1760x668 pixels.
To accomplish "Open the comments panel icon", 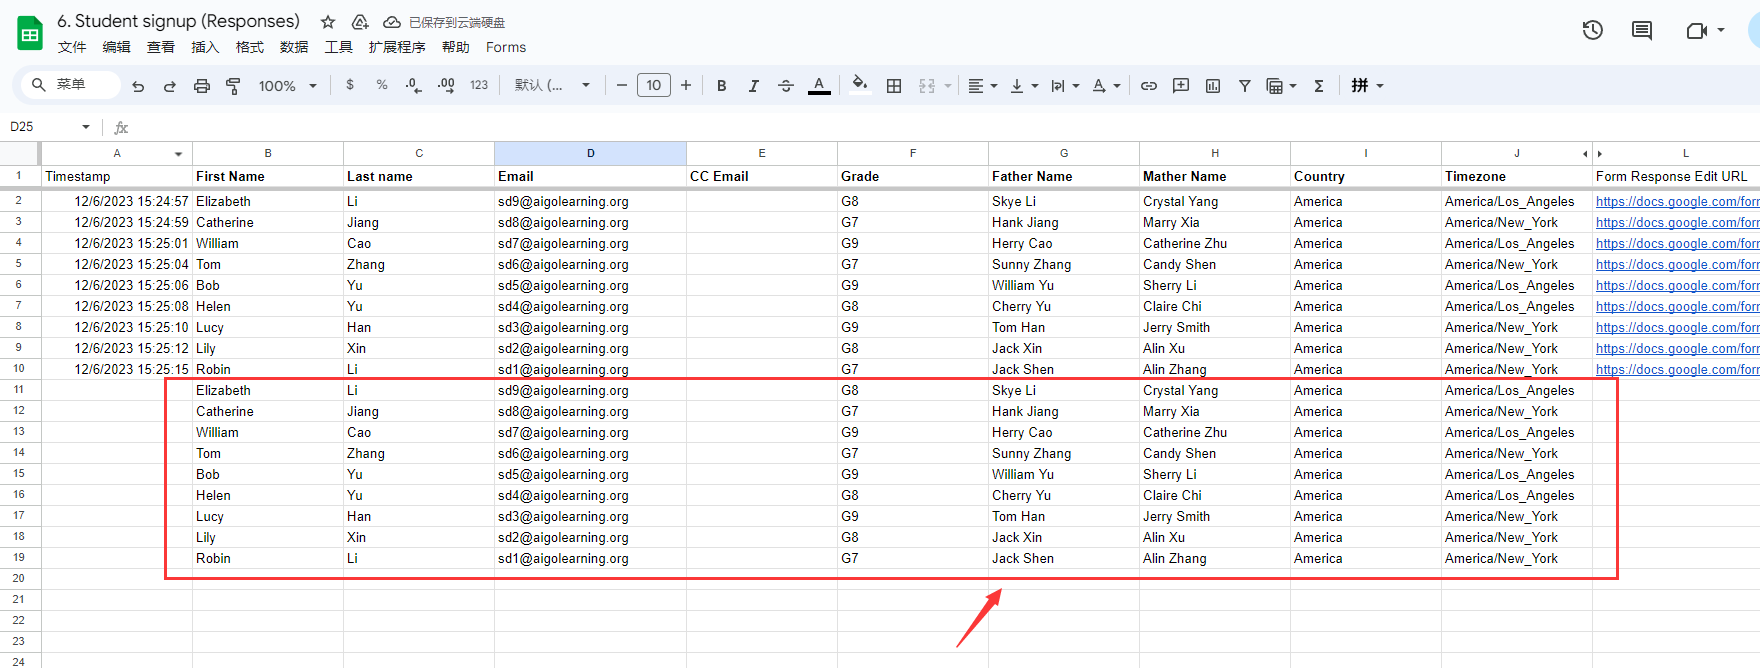I will pyautogui.click(x=1641, y=30).
